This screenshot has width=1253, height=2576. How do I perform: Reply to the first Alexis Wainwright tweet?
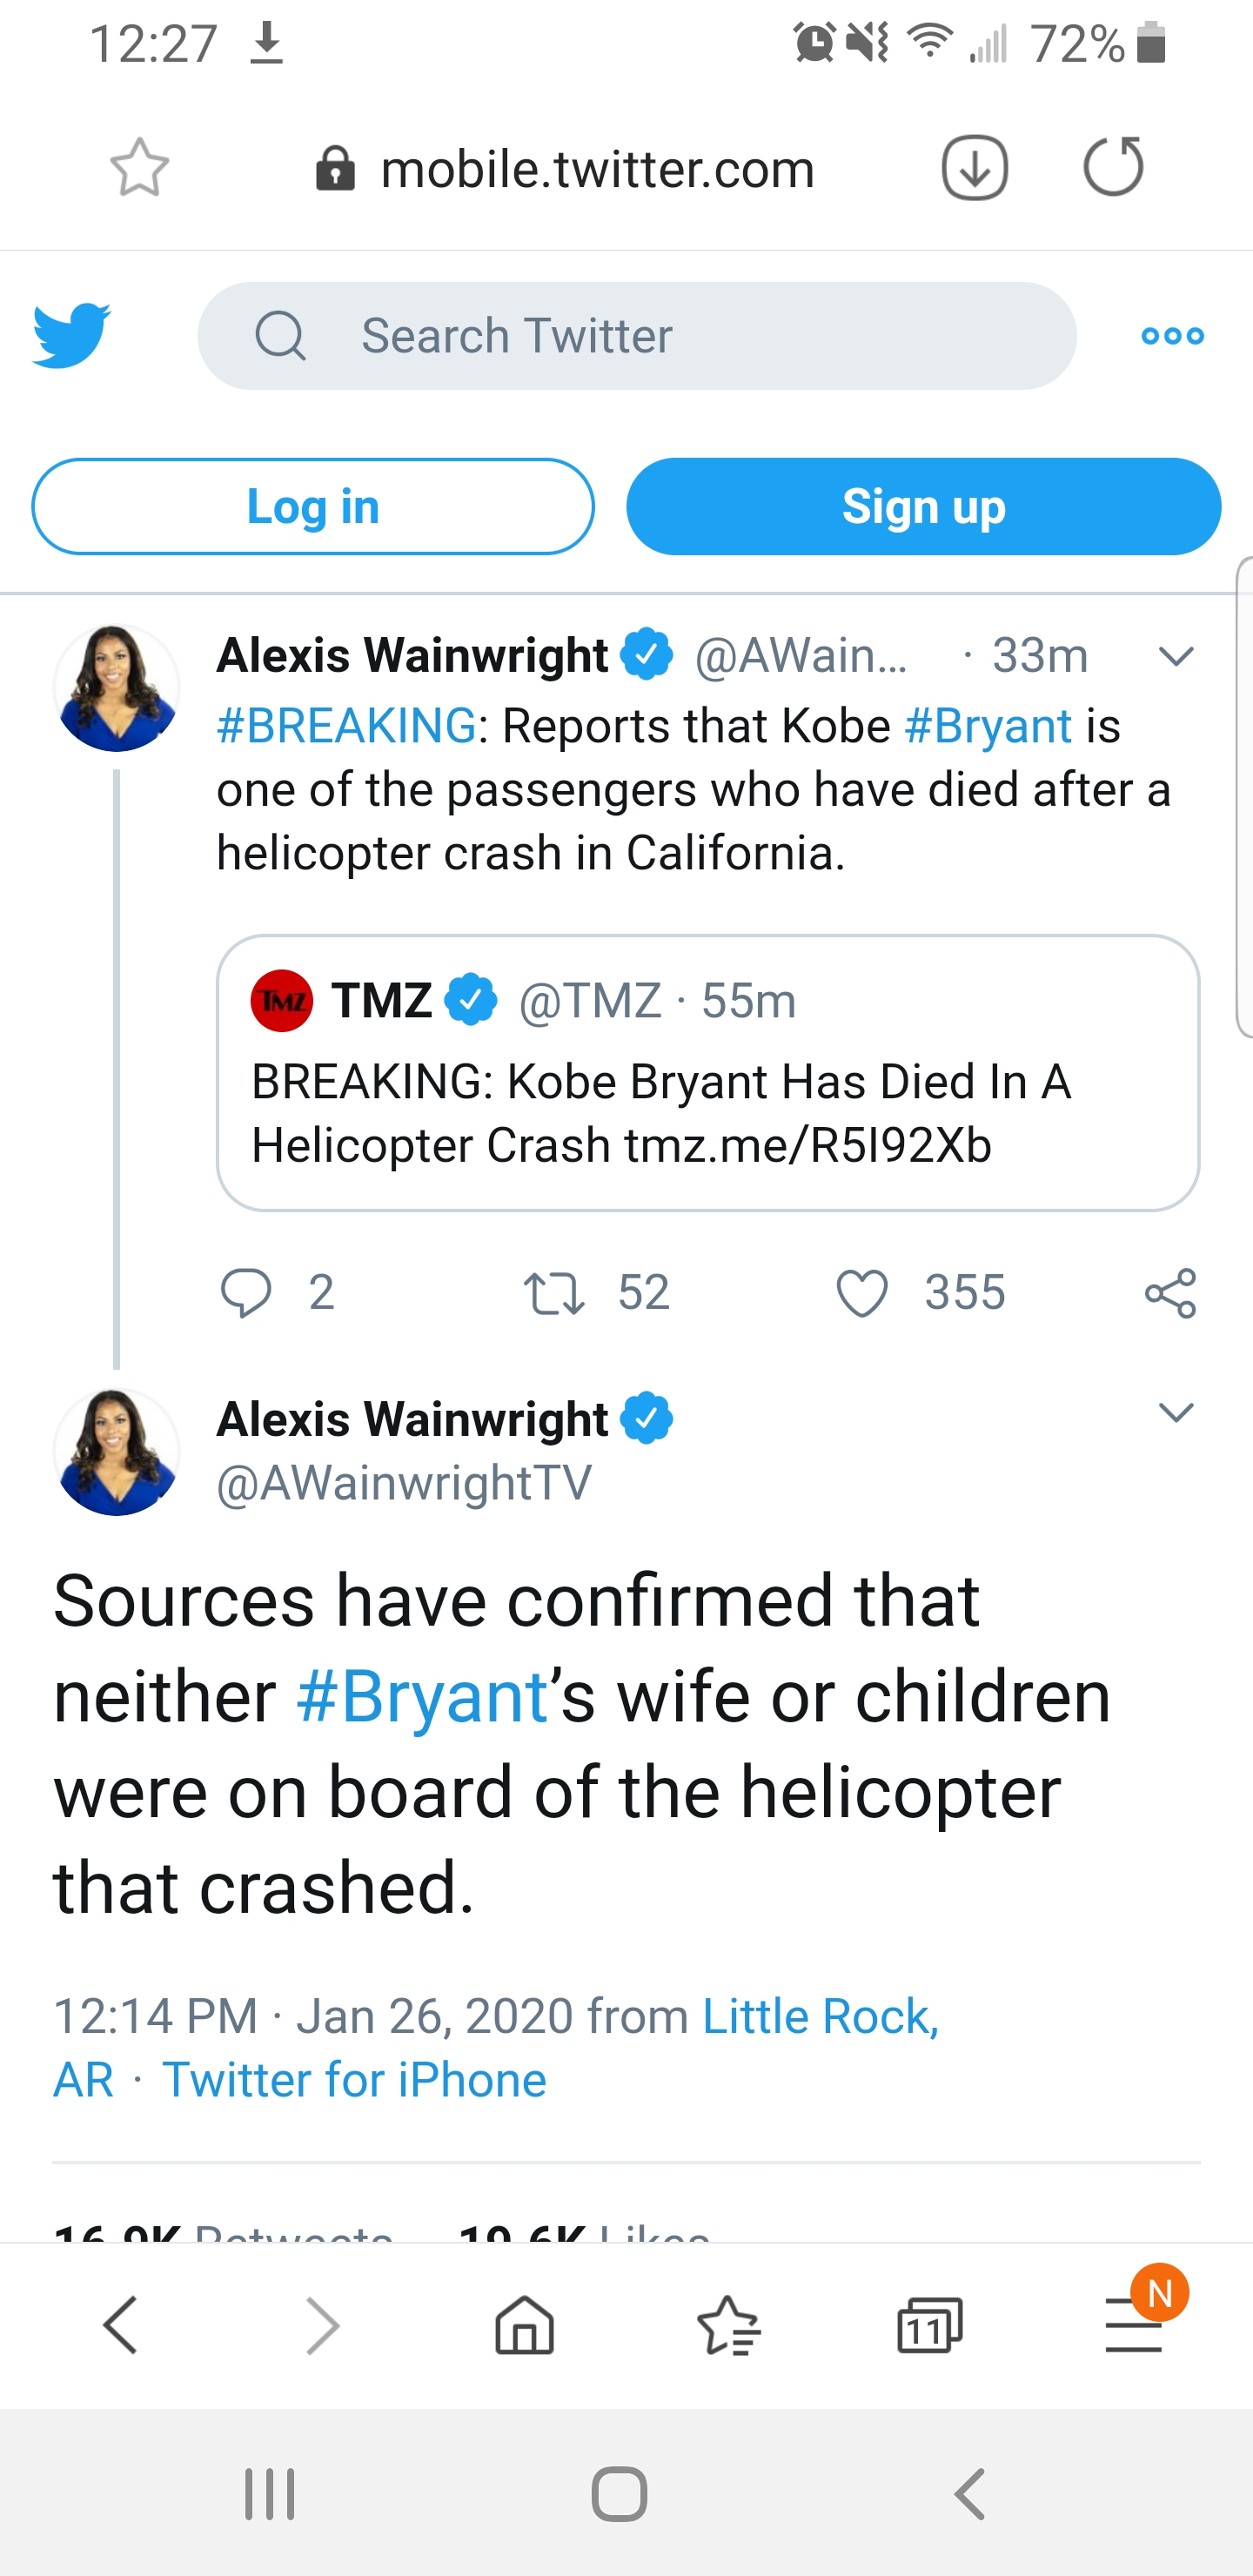[x=246, y=1292]
